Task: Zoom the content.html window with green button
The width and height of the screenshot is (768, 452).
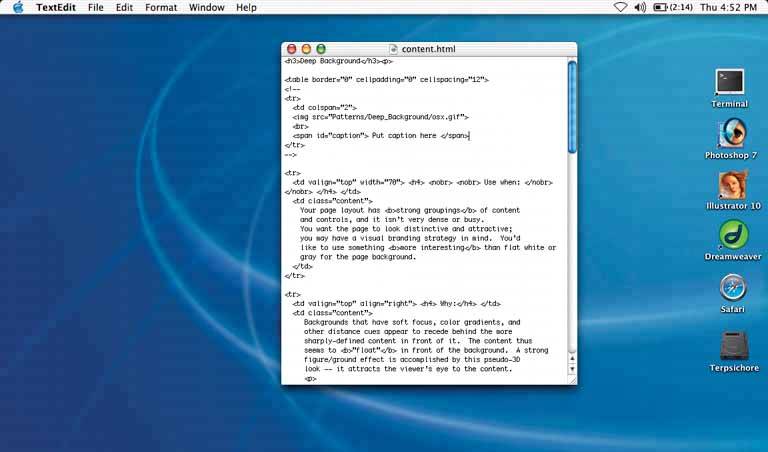Action: [321, 49]
